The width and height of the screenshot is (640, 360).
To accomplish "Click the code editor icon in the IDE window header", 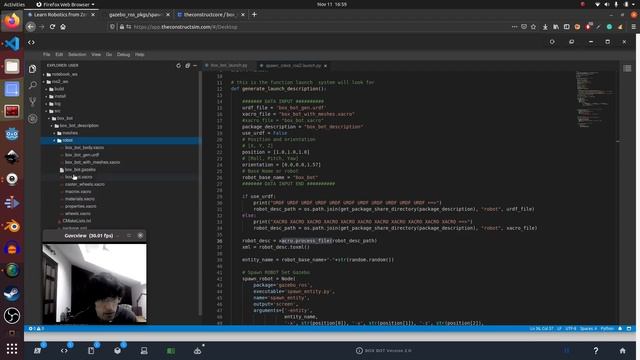I will pyautogui.click(x=31, y=42).
